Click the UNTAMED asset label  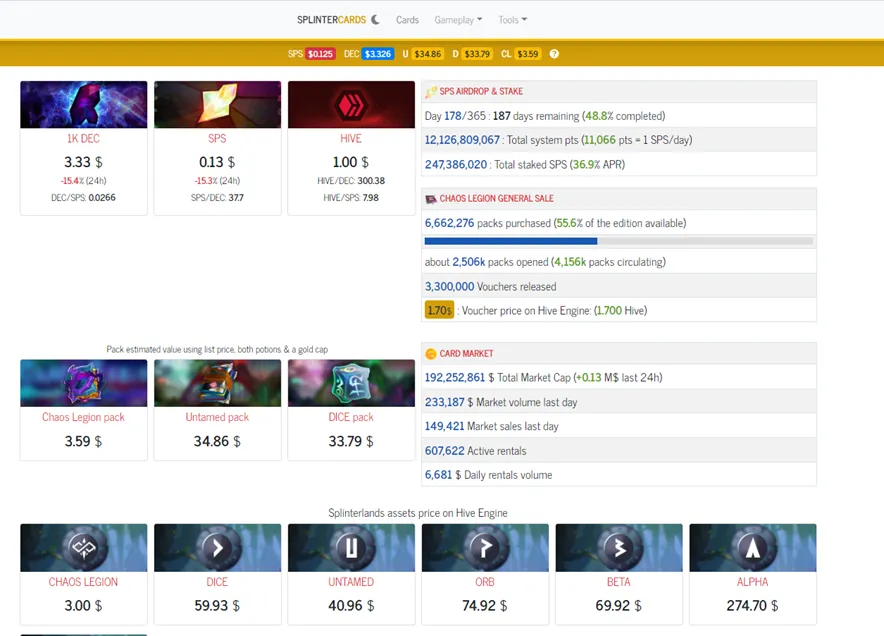tap(351, 582)
